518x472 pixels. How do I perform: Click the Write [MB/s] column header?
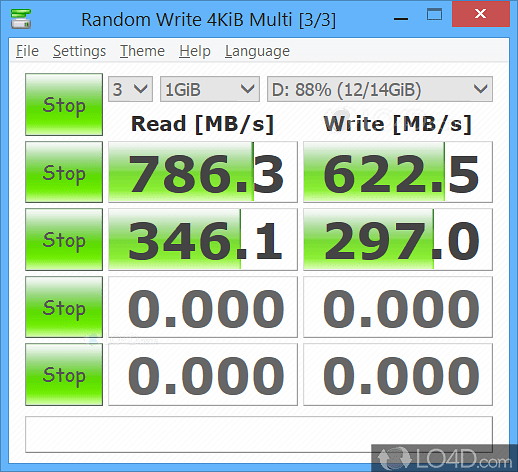(x=397, y=124)
